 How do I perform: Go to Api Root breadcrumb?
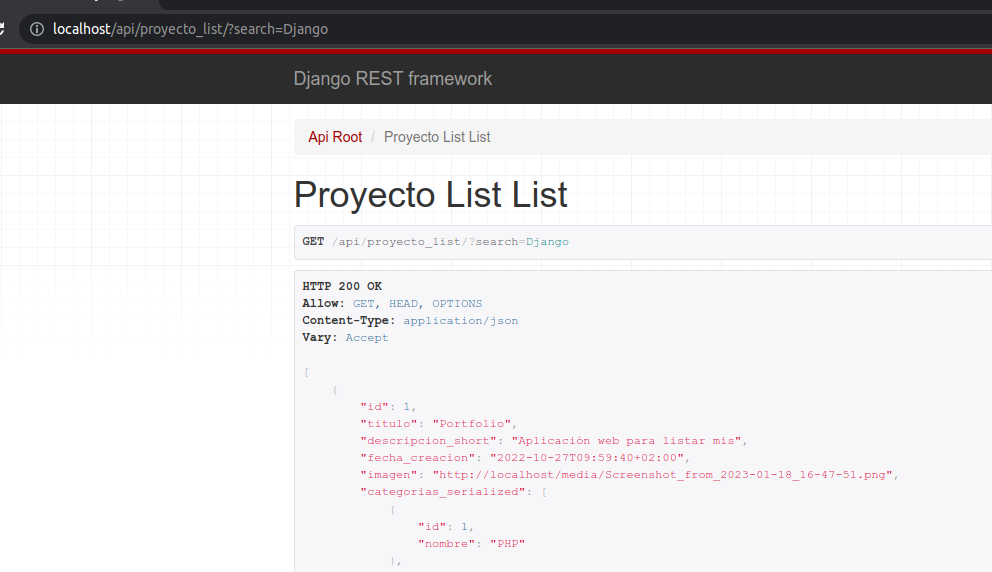pos(335,137)
